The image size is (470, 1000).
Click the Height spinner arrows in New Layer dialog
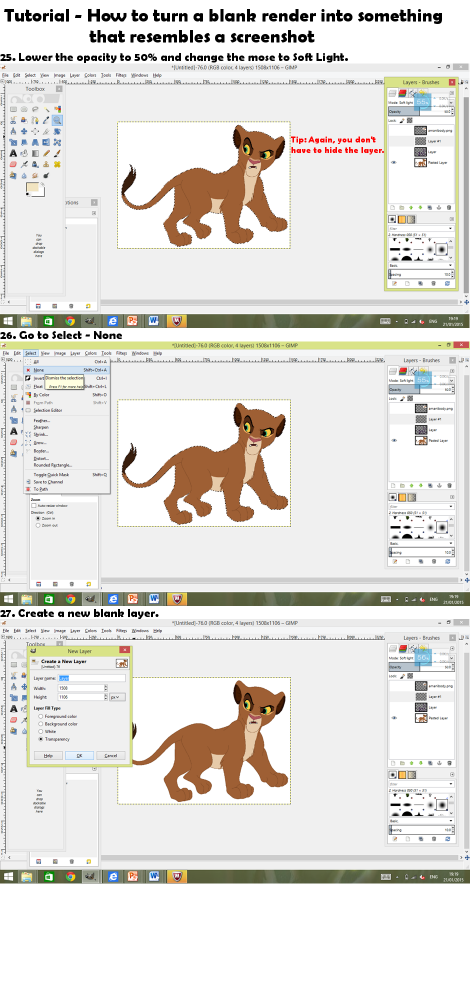click(106, 697)
